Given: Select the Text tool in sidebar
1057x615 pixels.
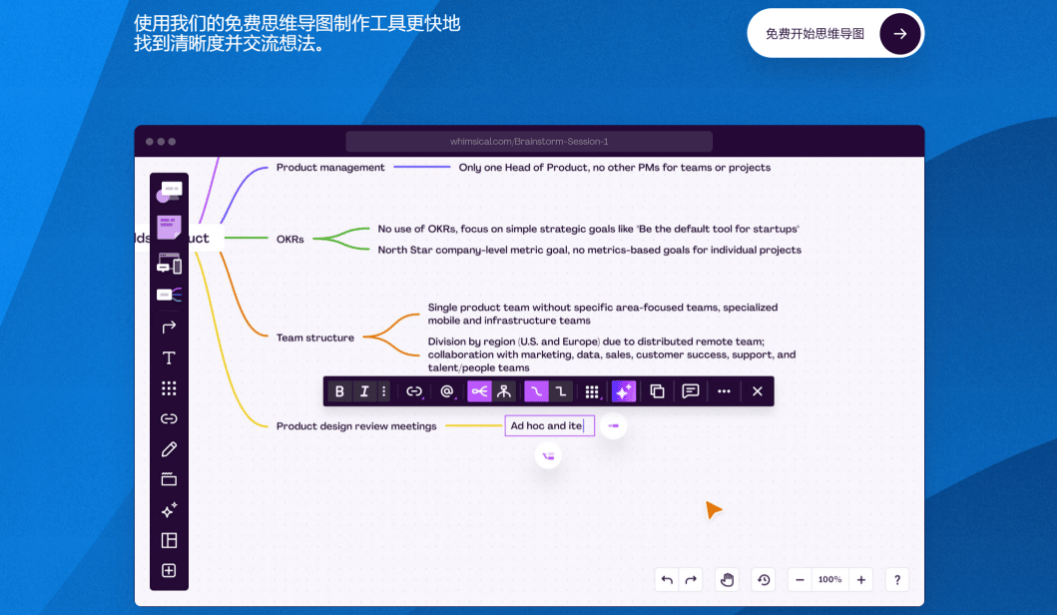Looking at the screenshot, I should coord(169,358).
